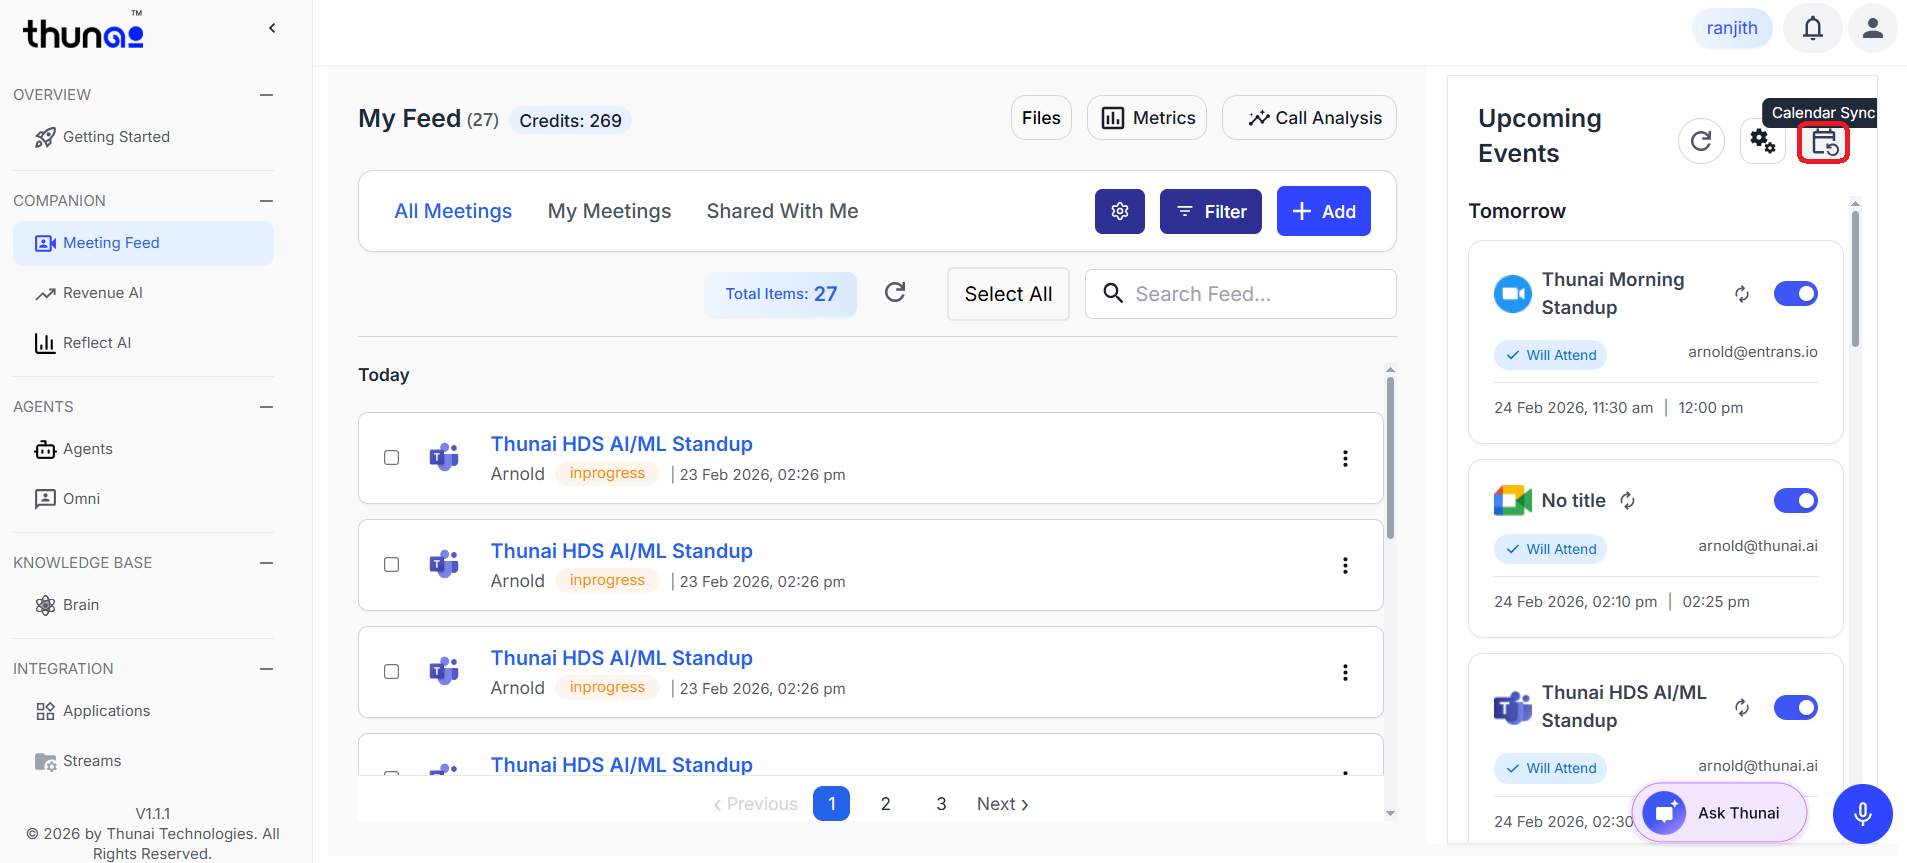The image size is (1907, 863).
Task: Switch to My Meetings tab
Action: (609, 211)
